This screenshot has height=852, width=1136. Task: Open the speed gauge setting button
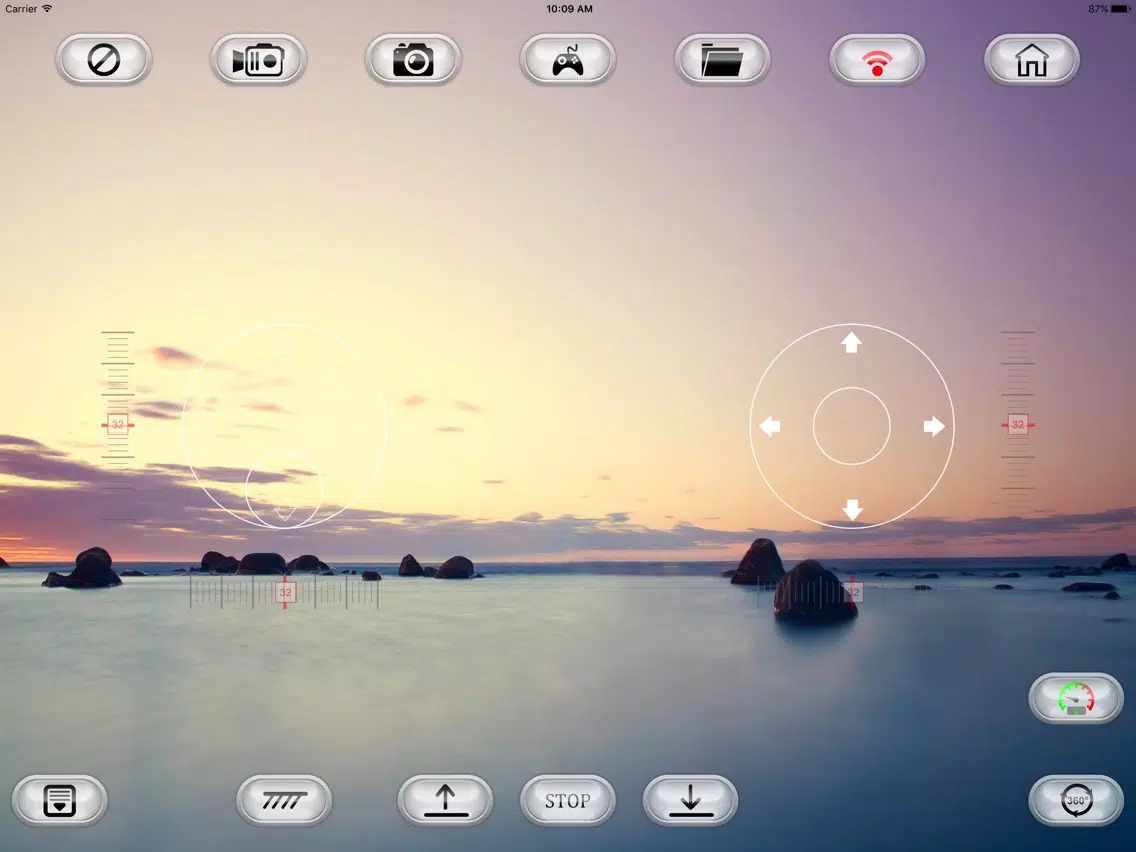(x=1076, y=698)
